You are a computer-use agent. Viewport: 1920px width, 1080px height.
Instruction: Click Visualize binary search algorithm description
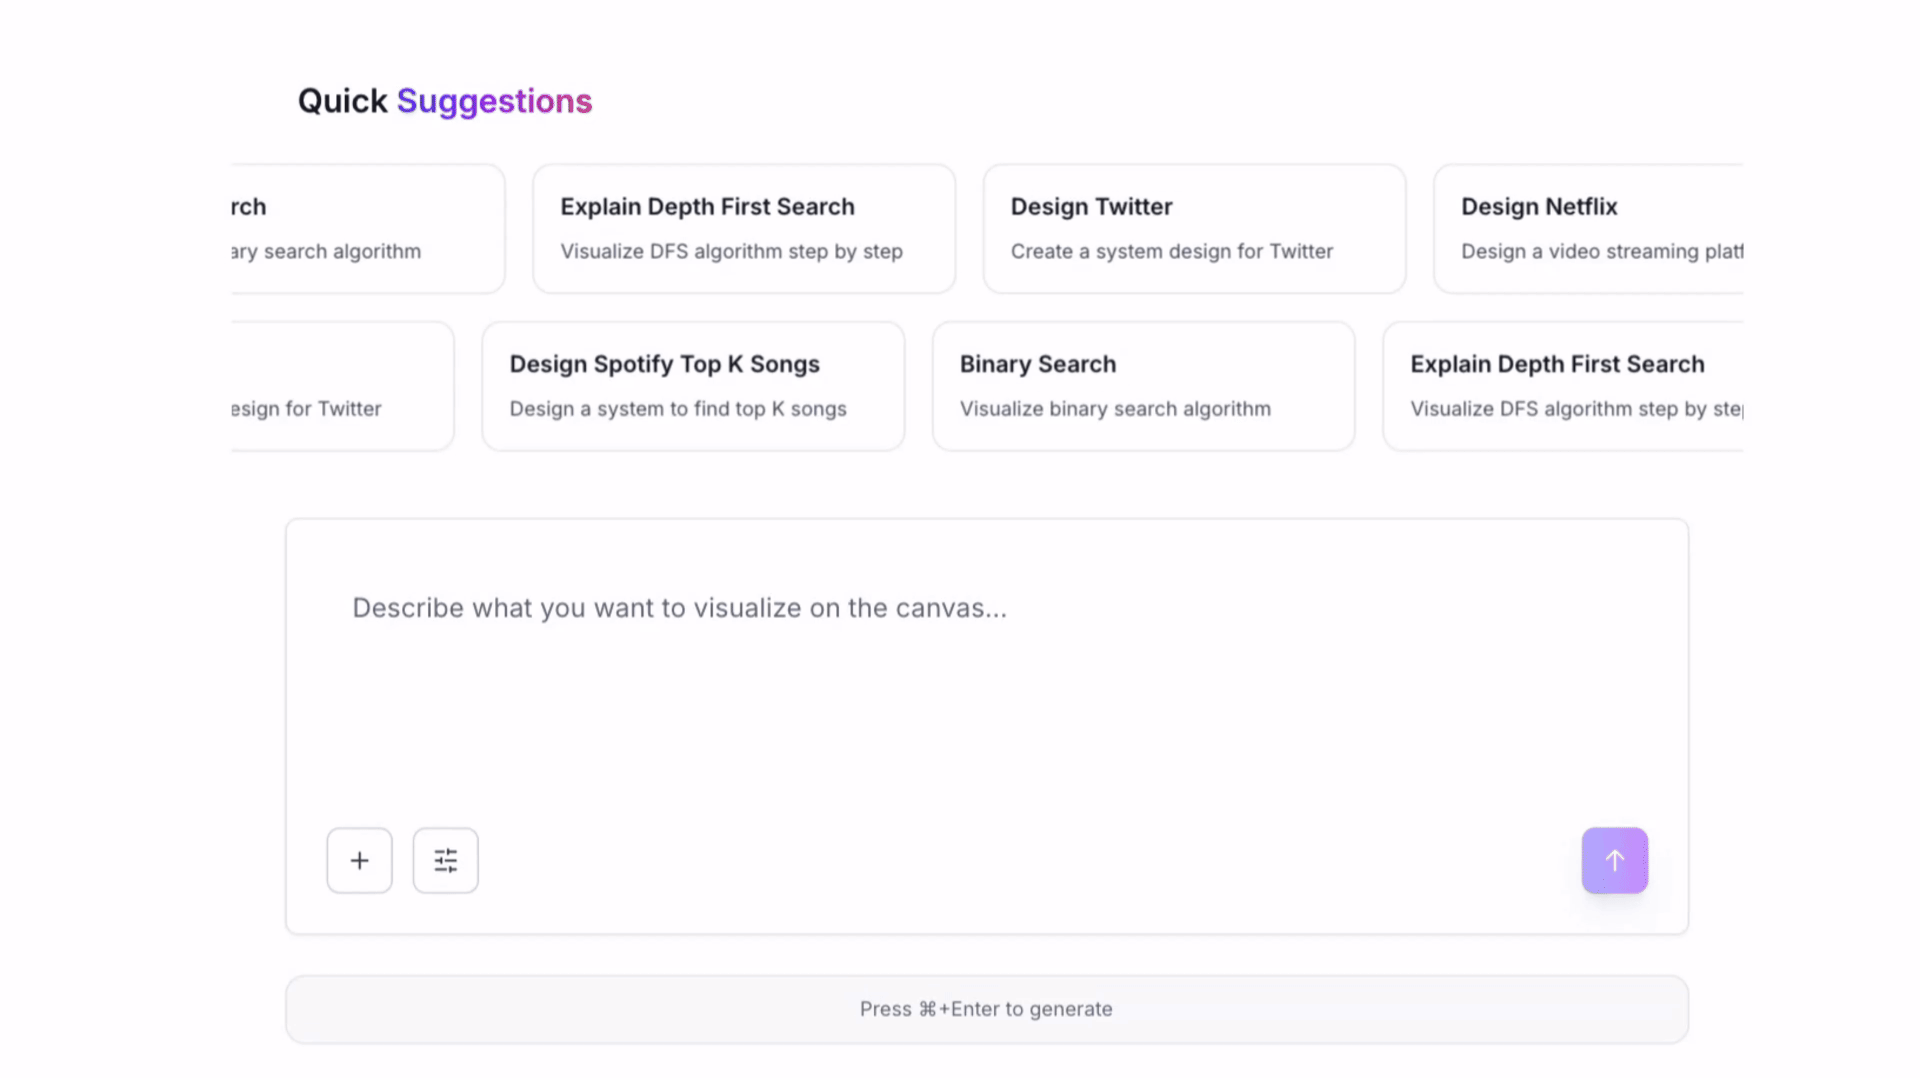1114,408
